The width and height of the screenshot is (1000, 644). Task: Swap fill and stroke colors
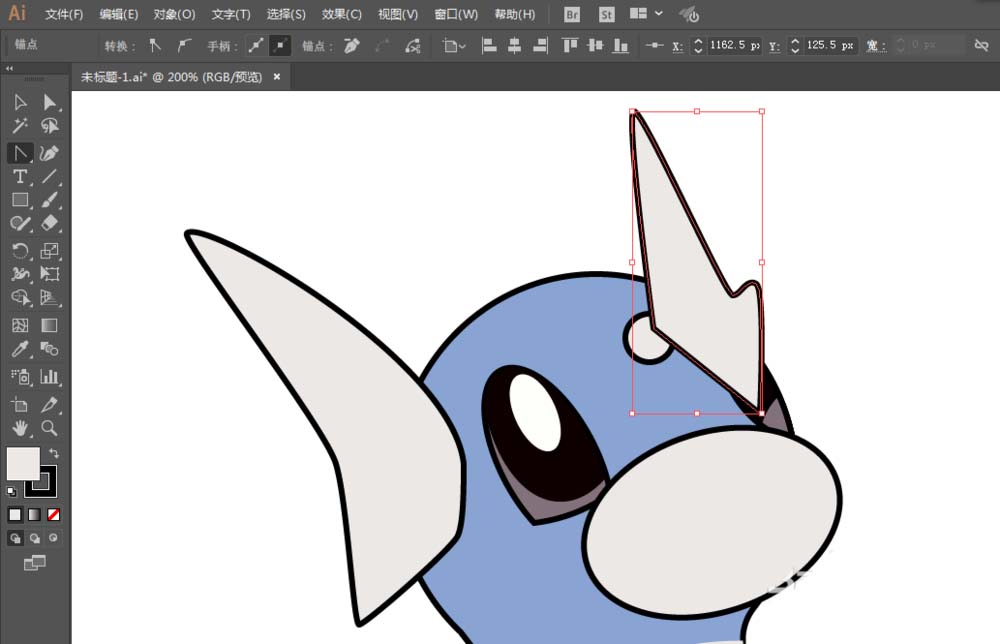(x=54, y=453)
